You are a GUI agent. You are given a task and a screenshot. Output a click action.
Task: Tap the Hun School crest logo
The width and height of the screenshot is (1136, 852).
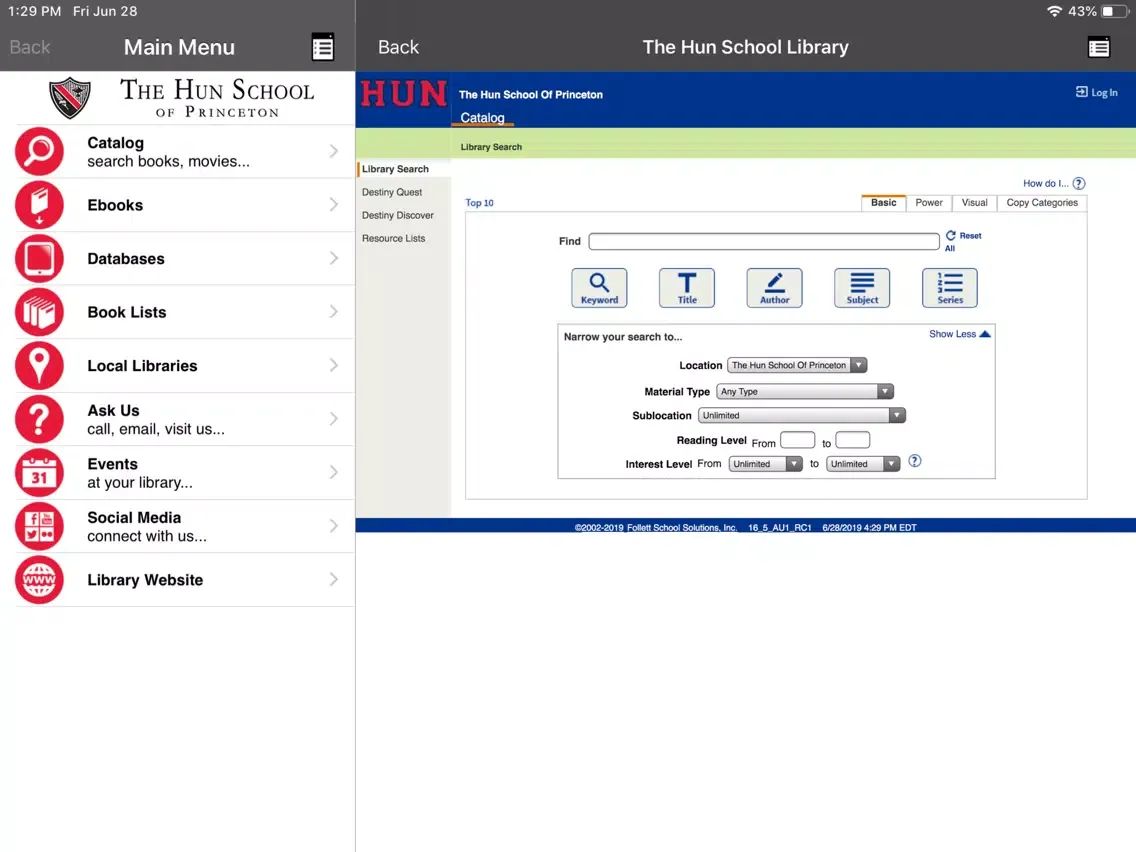[70, 98]
